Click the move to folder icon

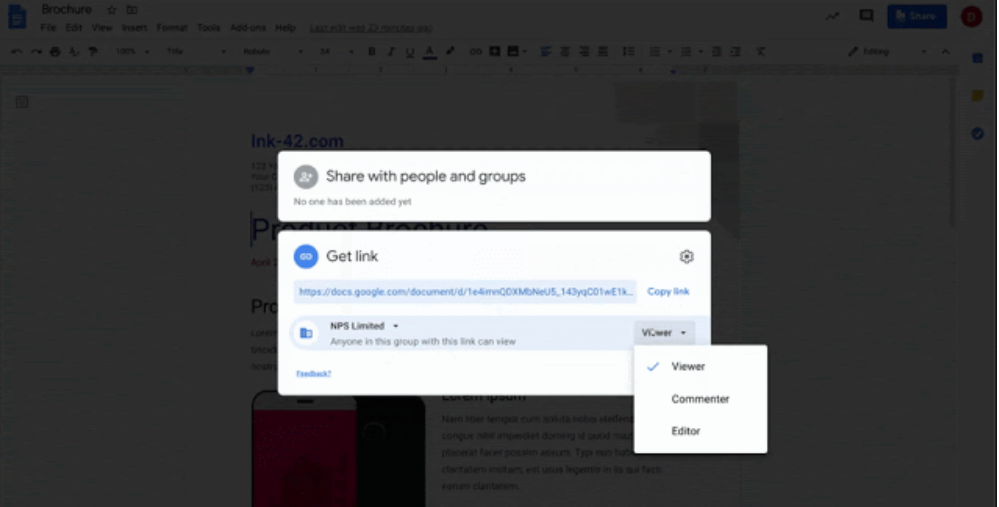(132, 10)
